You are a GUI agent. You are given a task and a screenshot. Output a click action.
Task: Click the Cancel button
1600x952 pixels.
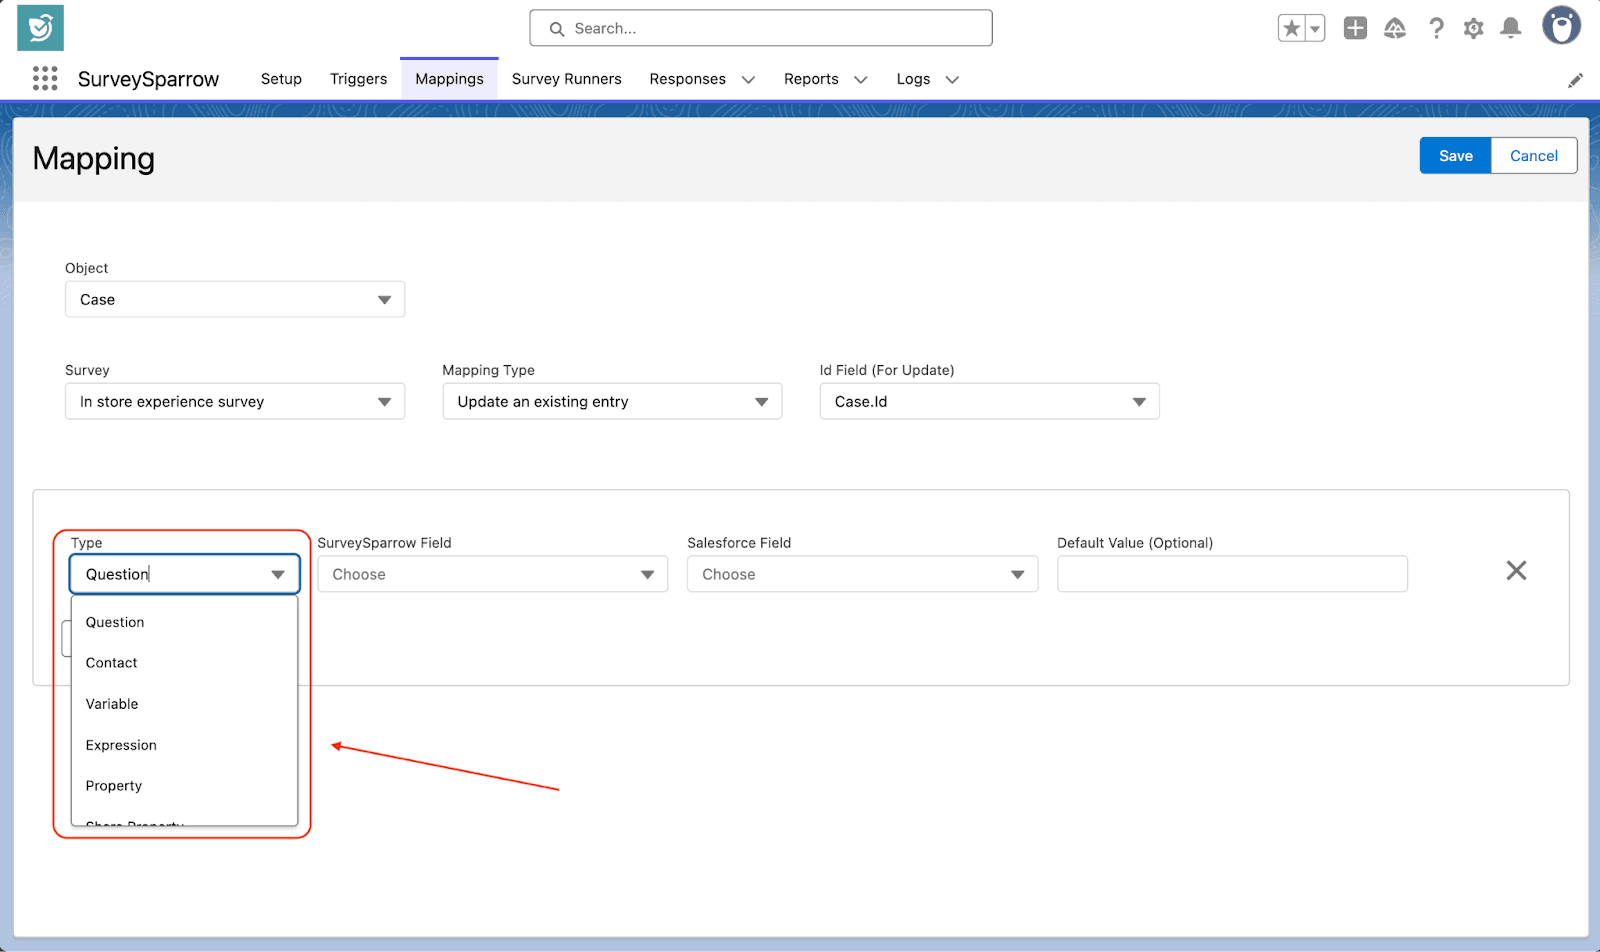pyautogui.click(x=1533, y=156)
